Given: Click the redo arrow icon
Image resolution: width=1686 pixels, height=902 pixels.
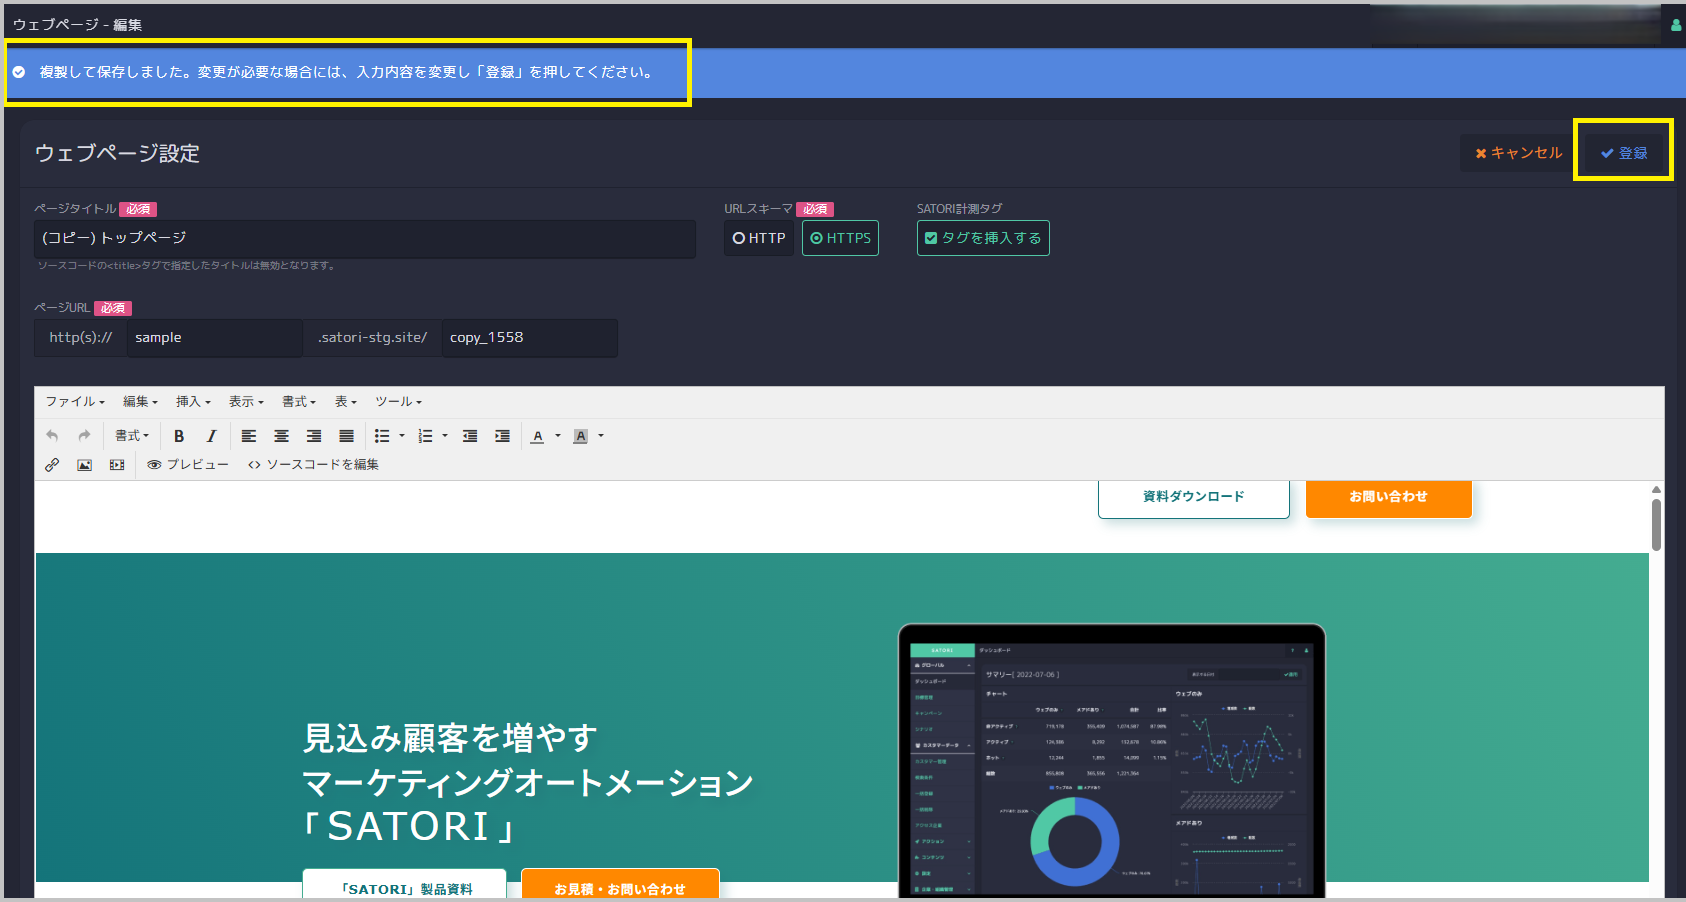Looking at the screenshot, I should [x=84, y=436].
